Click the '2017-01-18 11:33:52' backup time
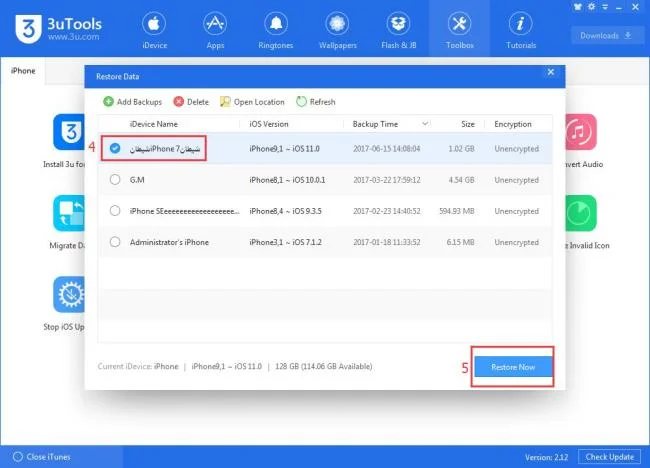 click(x=387, y=242)
